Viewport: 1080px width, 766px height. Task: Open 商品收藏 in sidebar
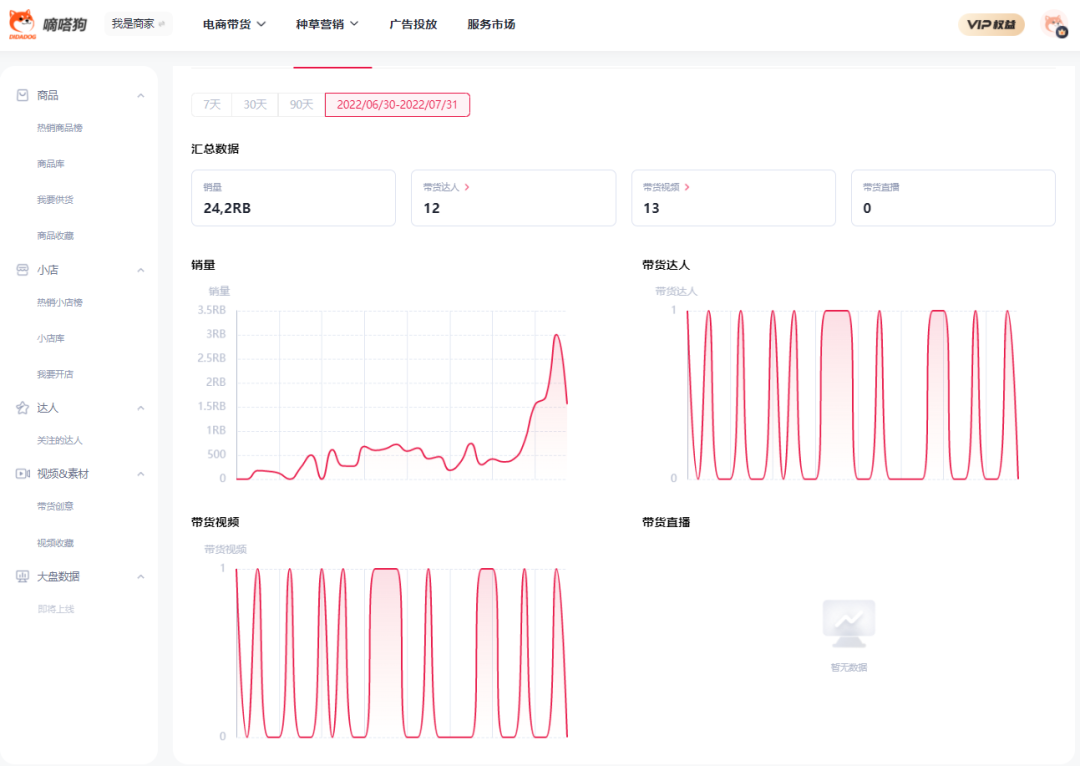[55, 236]
